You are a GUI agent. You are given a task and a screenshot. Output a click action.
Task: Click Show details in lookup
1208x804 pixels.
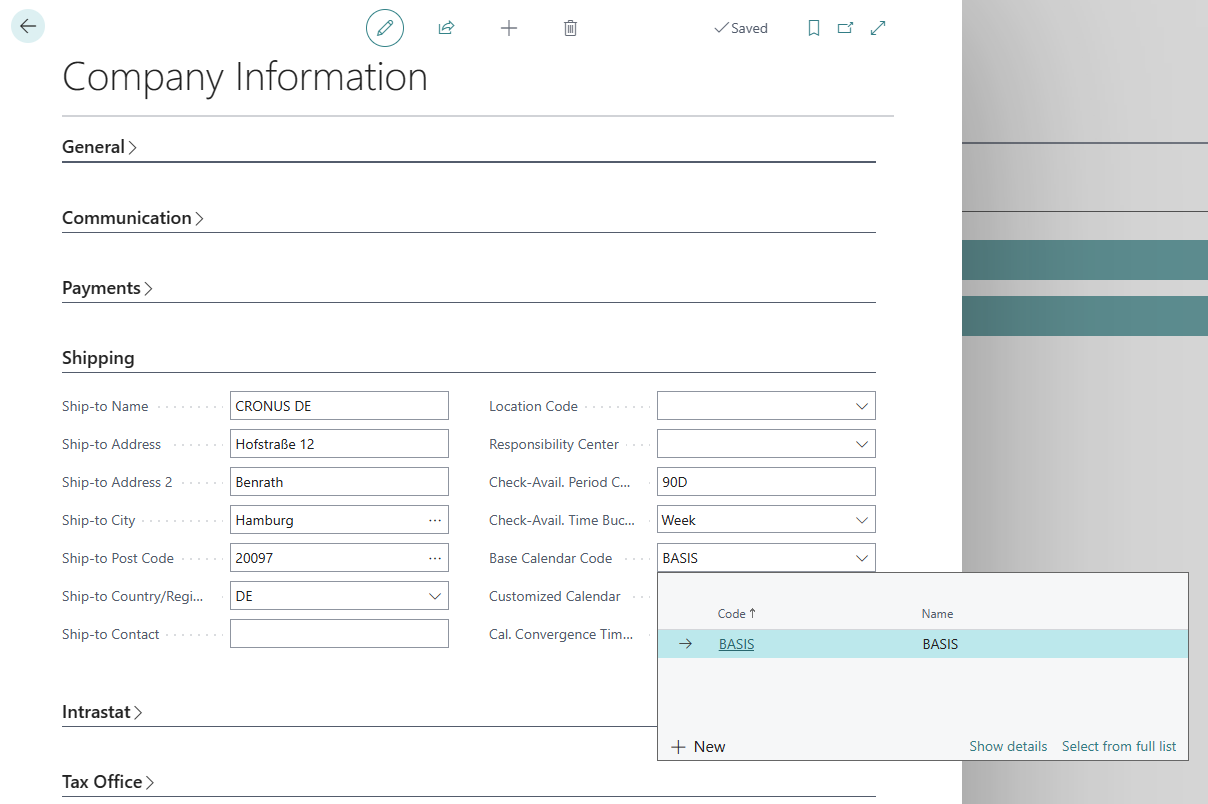[x=1008, y=746]
